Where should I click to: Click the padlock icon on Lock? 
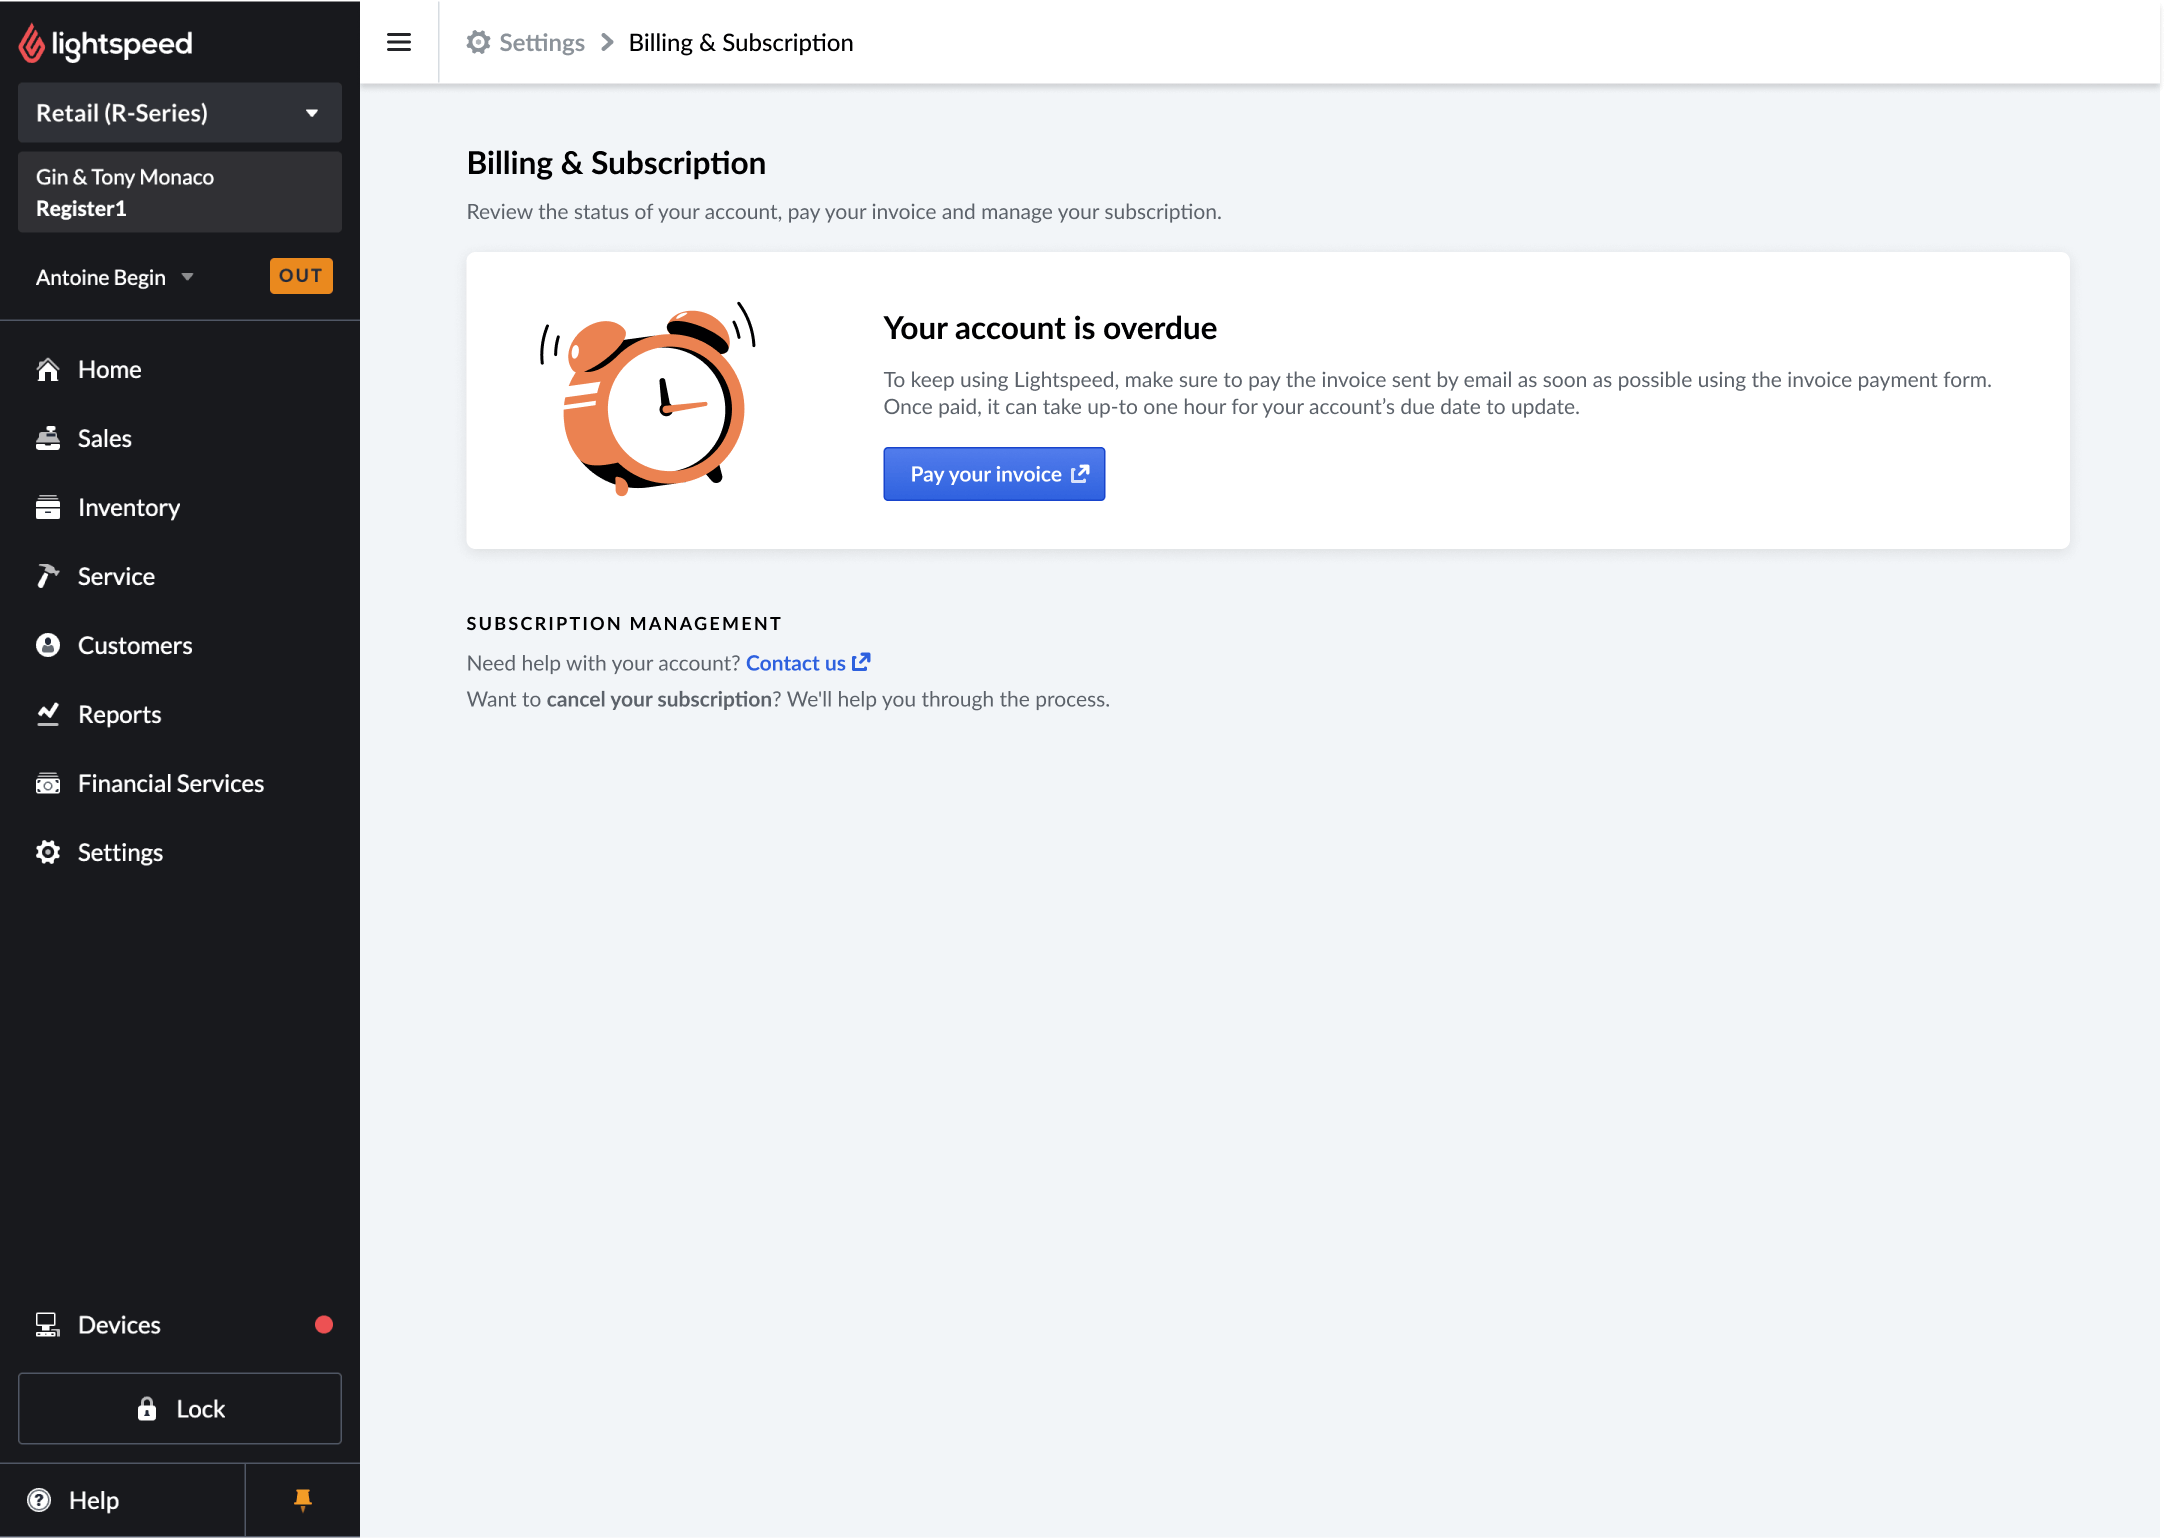click(x=147, y=1410)
